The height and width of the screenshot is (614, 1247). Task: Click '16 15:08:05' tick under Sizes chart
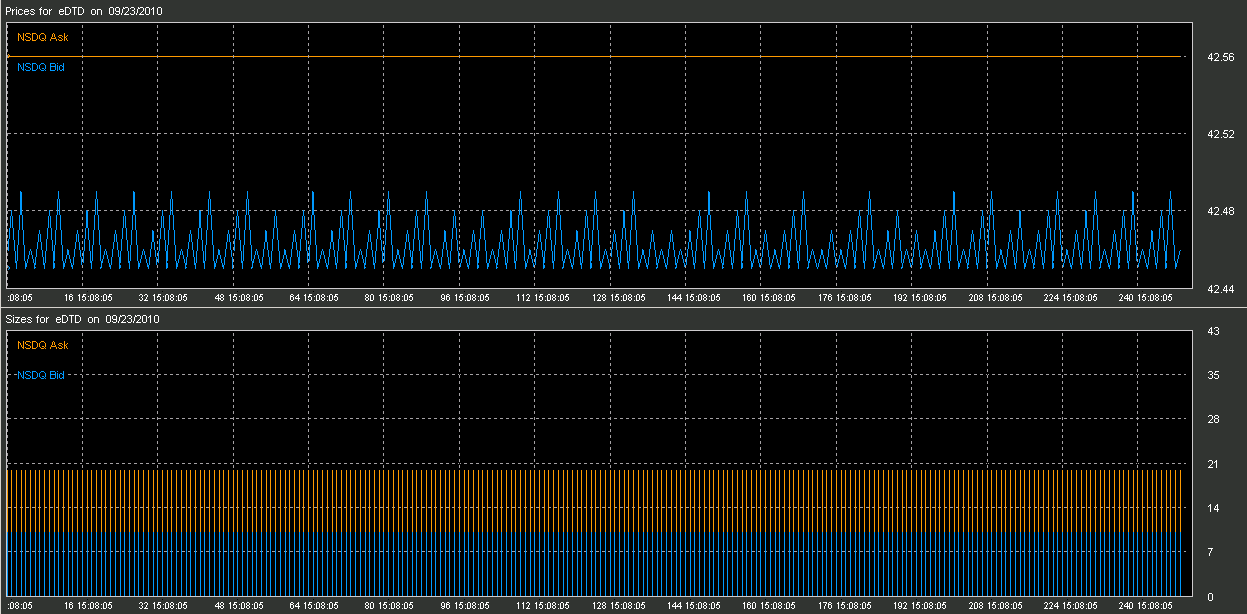(88, 606)
